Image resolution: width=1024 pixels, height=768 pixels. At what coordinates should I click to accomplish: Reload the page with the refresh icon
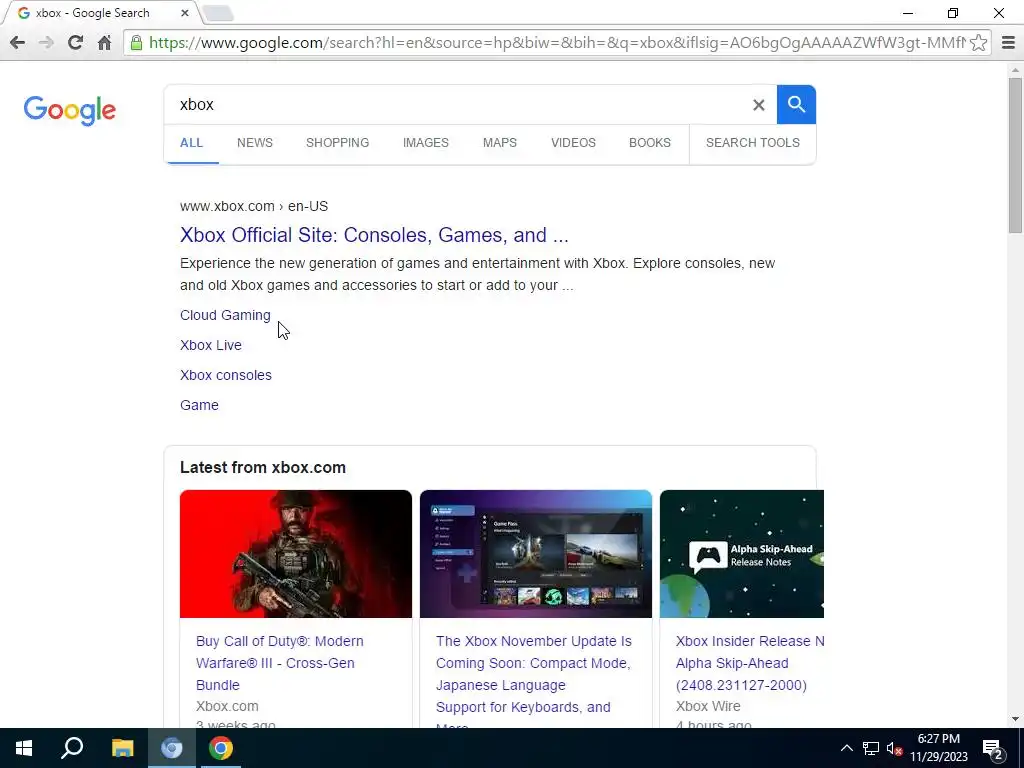[x=75, y=43]
